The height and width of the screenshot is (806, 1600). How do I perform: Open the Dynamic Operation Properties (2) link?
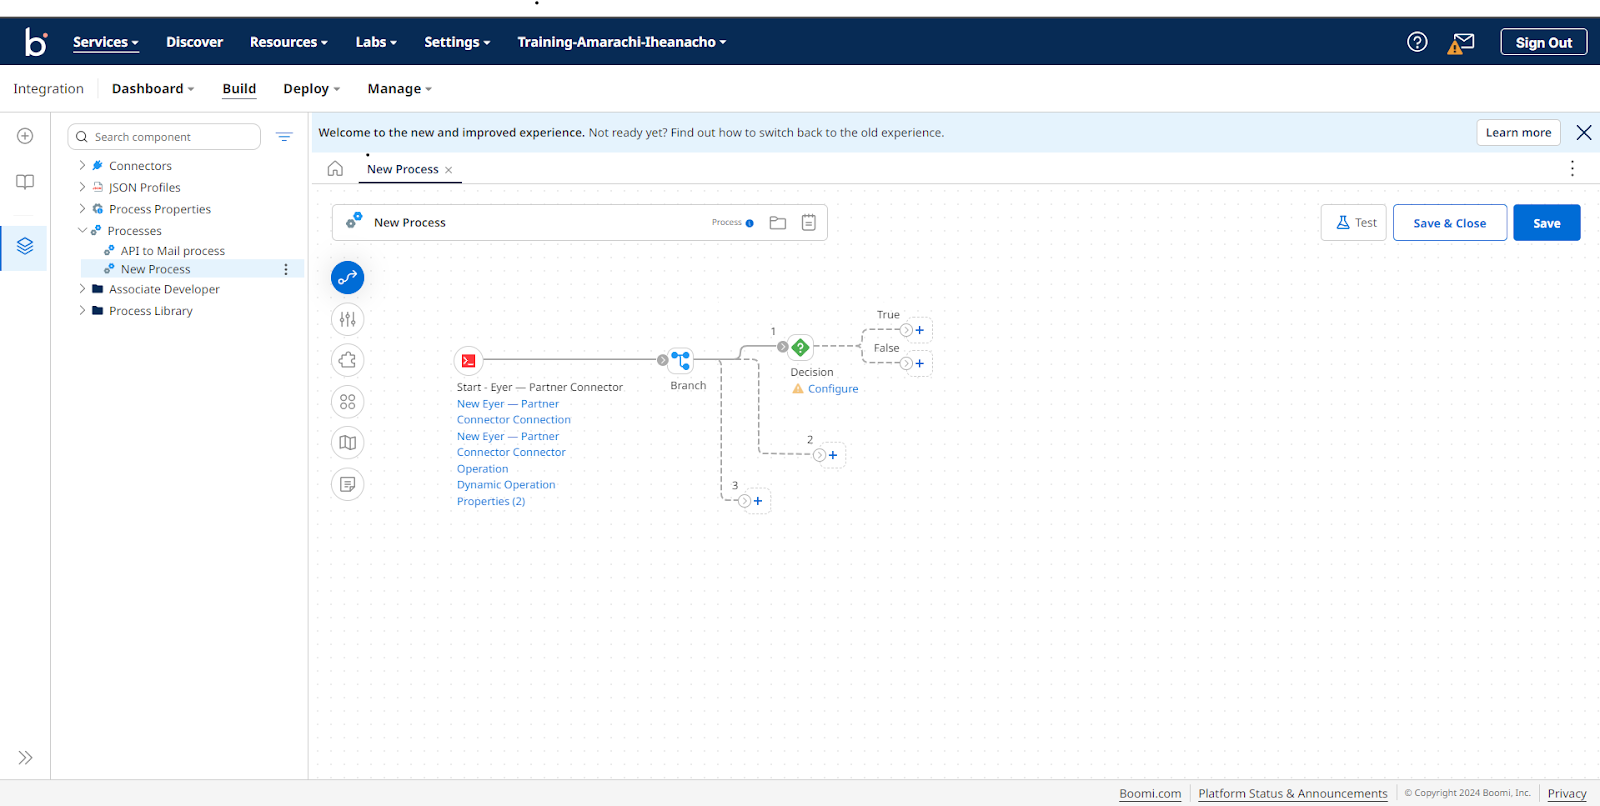tap(506, 493)
